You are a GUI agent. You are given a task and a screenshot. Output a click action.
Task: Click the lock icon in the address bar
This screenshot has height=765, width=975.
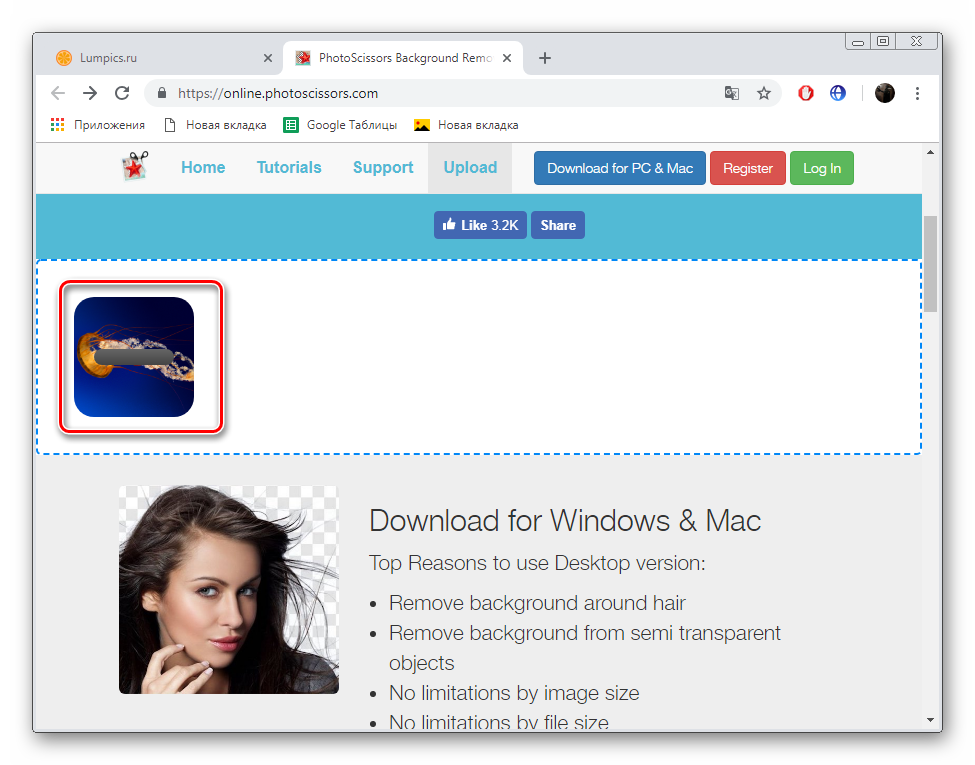click(162, 93)
